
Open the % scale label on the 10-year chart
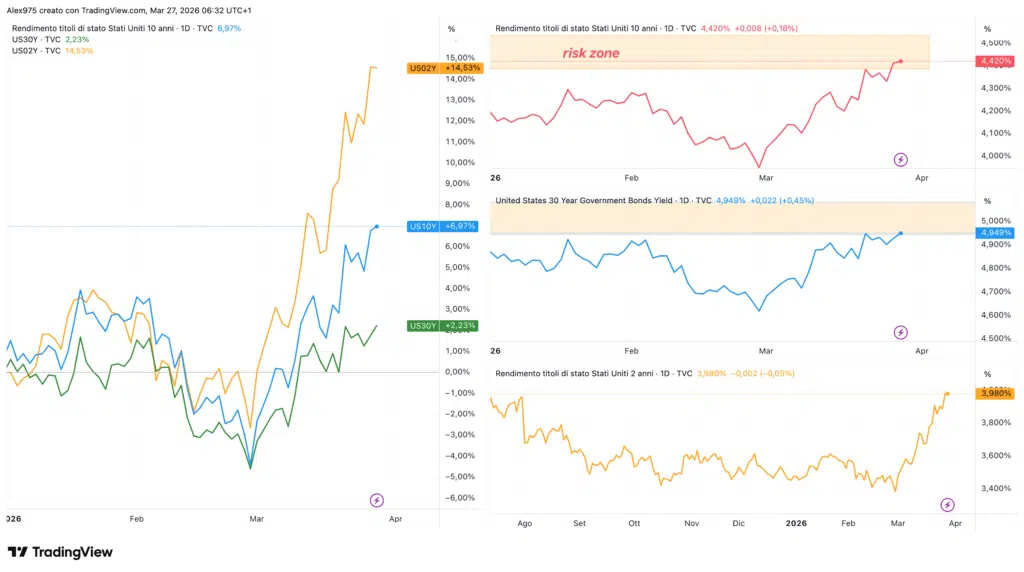[987, 29]
